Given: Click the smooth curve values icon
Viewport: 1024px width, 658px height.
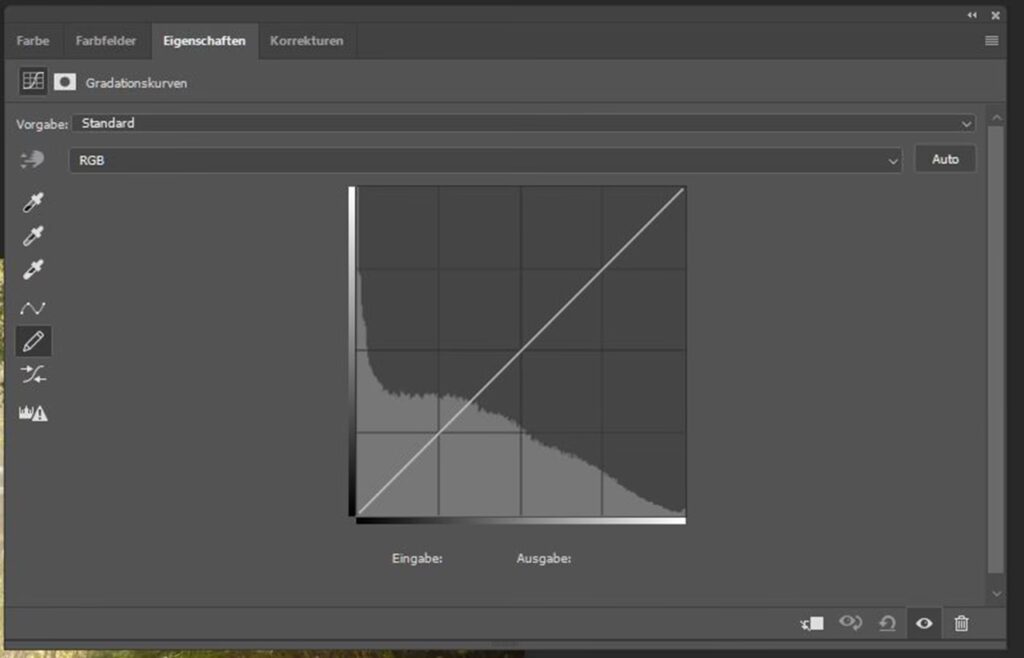Looking at the screenshot, I should [33, 375].
